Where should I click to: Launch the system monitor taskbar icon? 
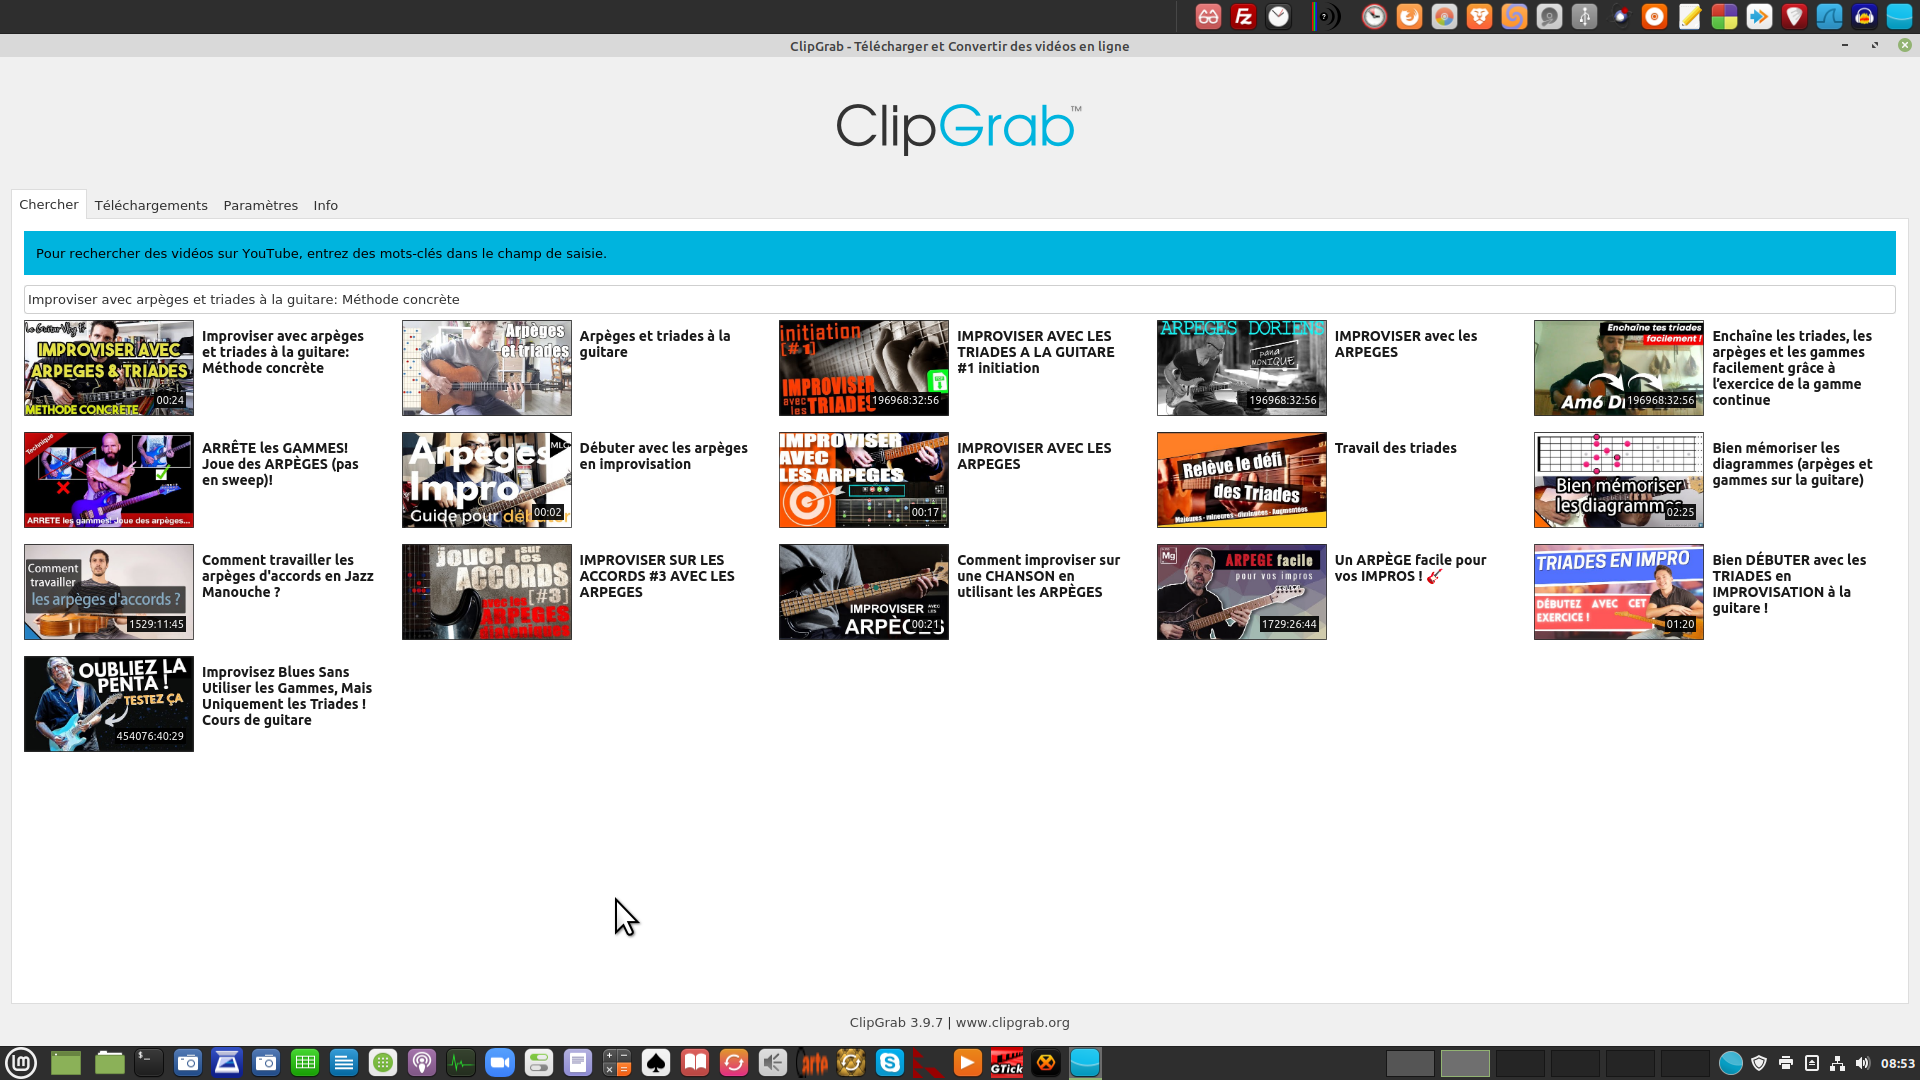point(461,1062)
